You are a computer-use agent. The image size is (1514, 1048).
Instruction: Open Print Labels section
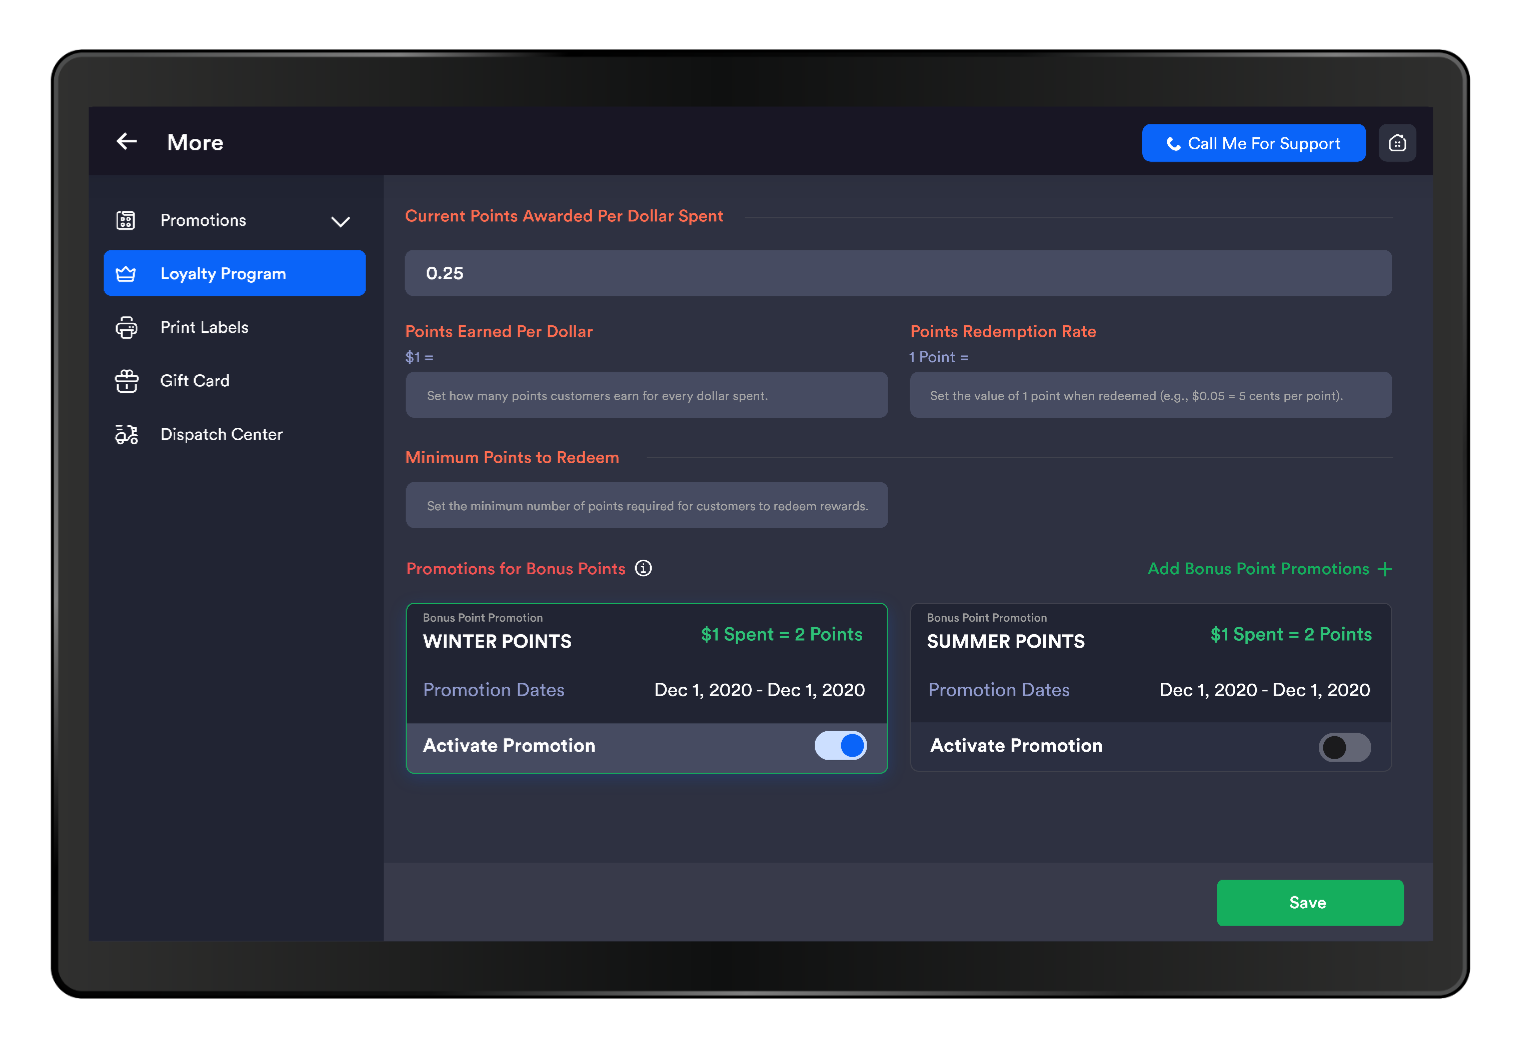[x=204, y=327]
